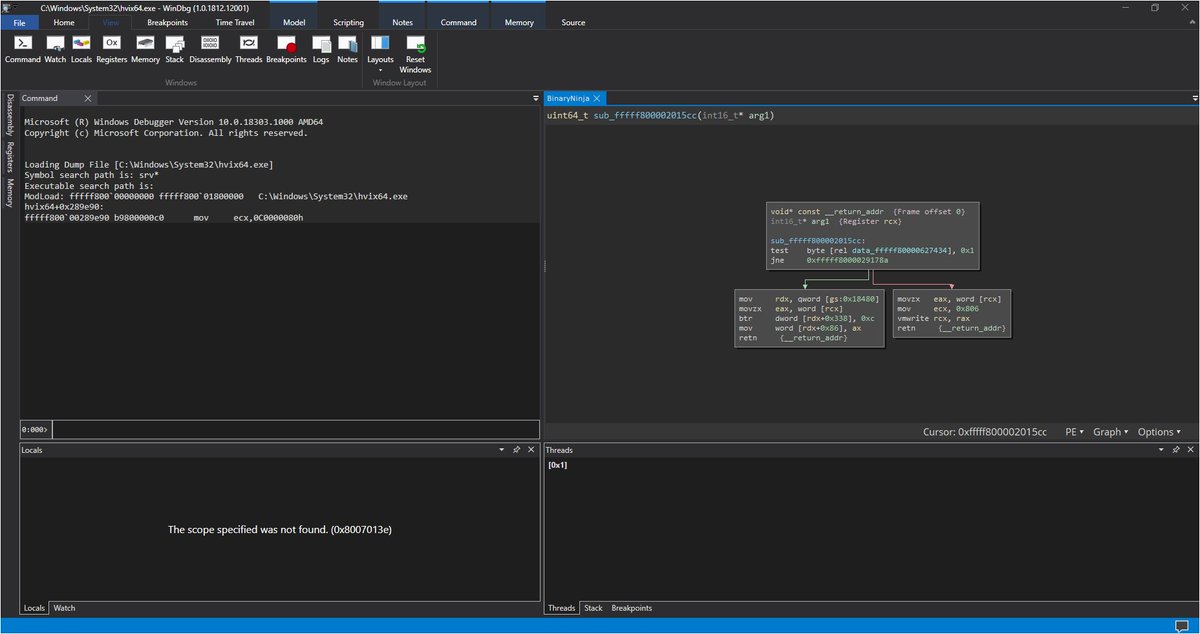Image resolution: width=1200 pixels, height=634 pixels.
Task: Select the Threads bottom tab
Action: 562,608
